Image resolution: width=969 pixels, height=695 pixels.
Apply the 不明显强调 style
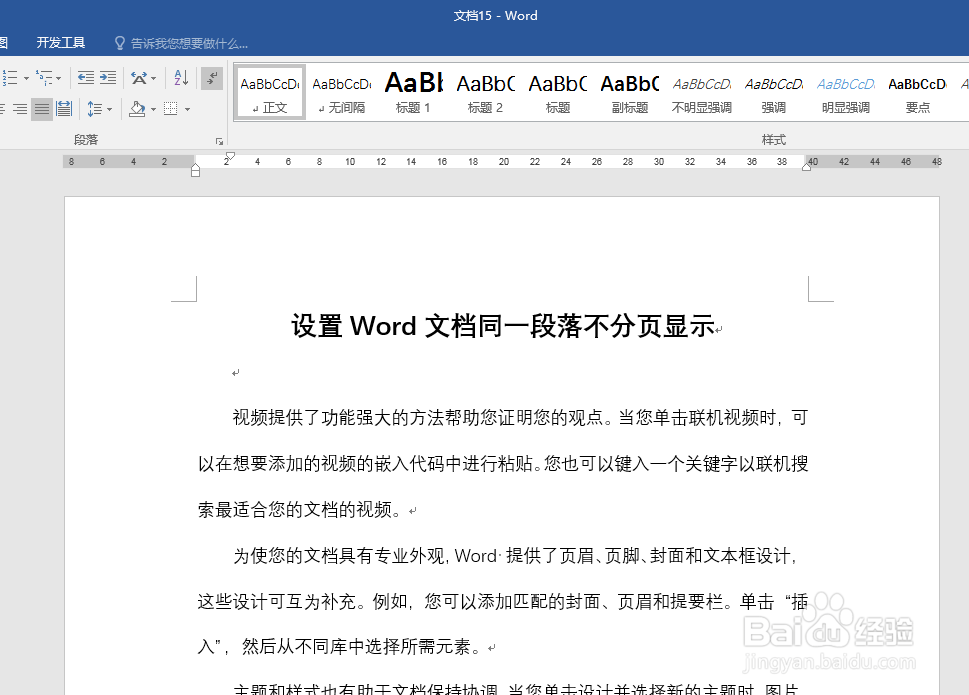click(x=702, y=93)
